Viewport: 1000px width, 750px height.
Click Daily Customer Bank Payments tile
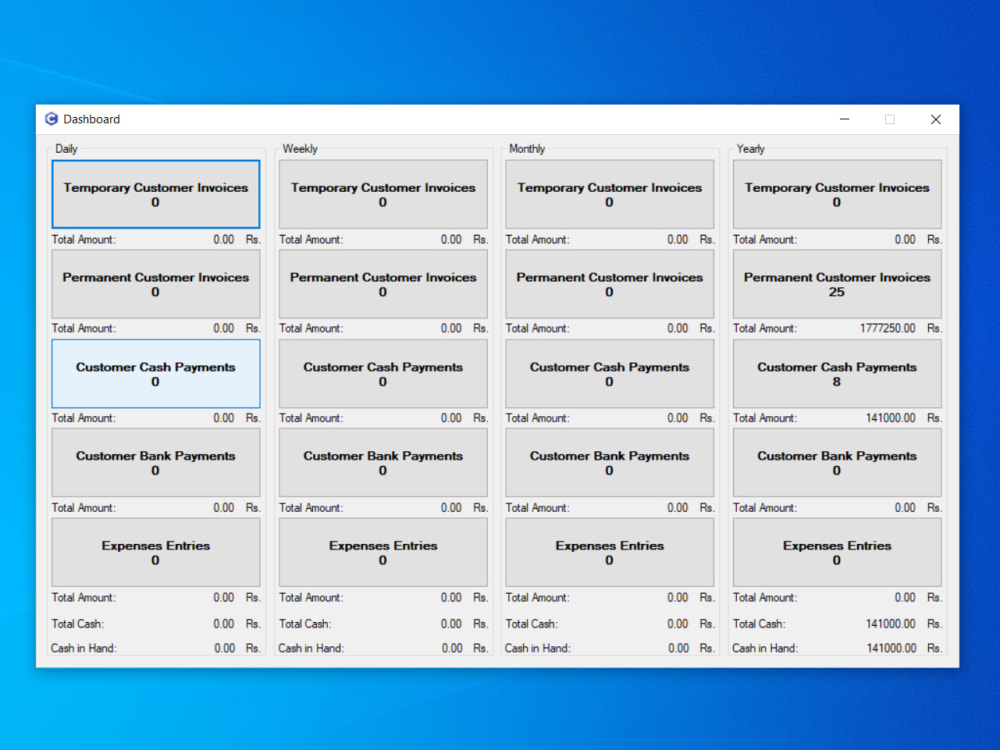click(156, 462)
